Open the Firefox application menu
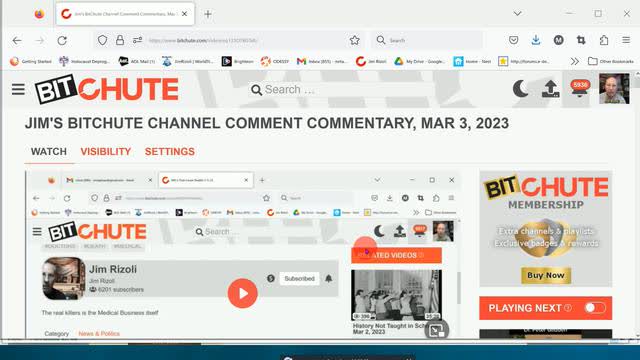Screen dimensions: 640x360 tap(626, 40)
